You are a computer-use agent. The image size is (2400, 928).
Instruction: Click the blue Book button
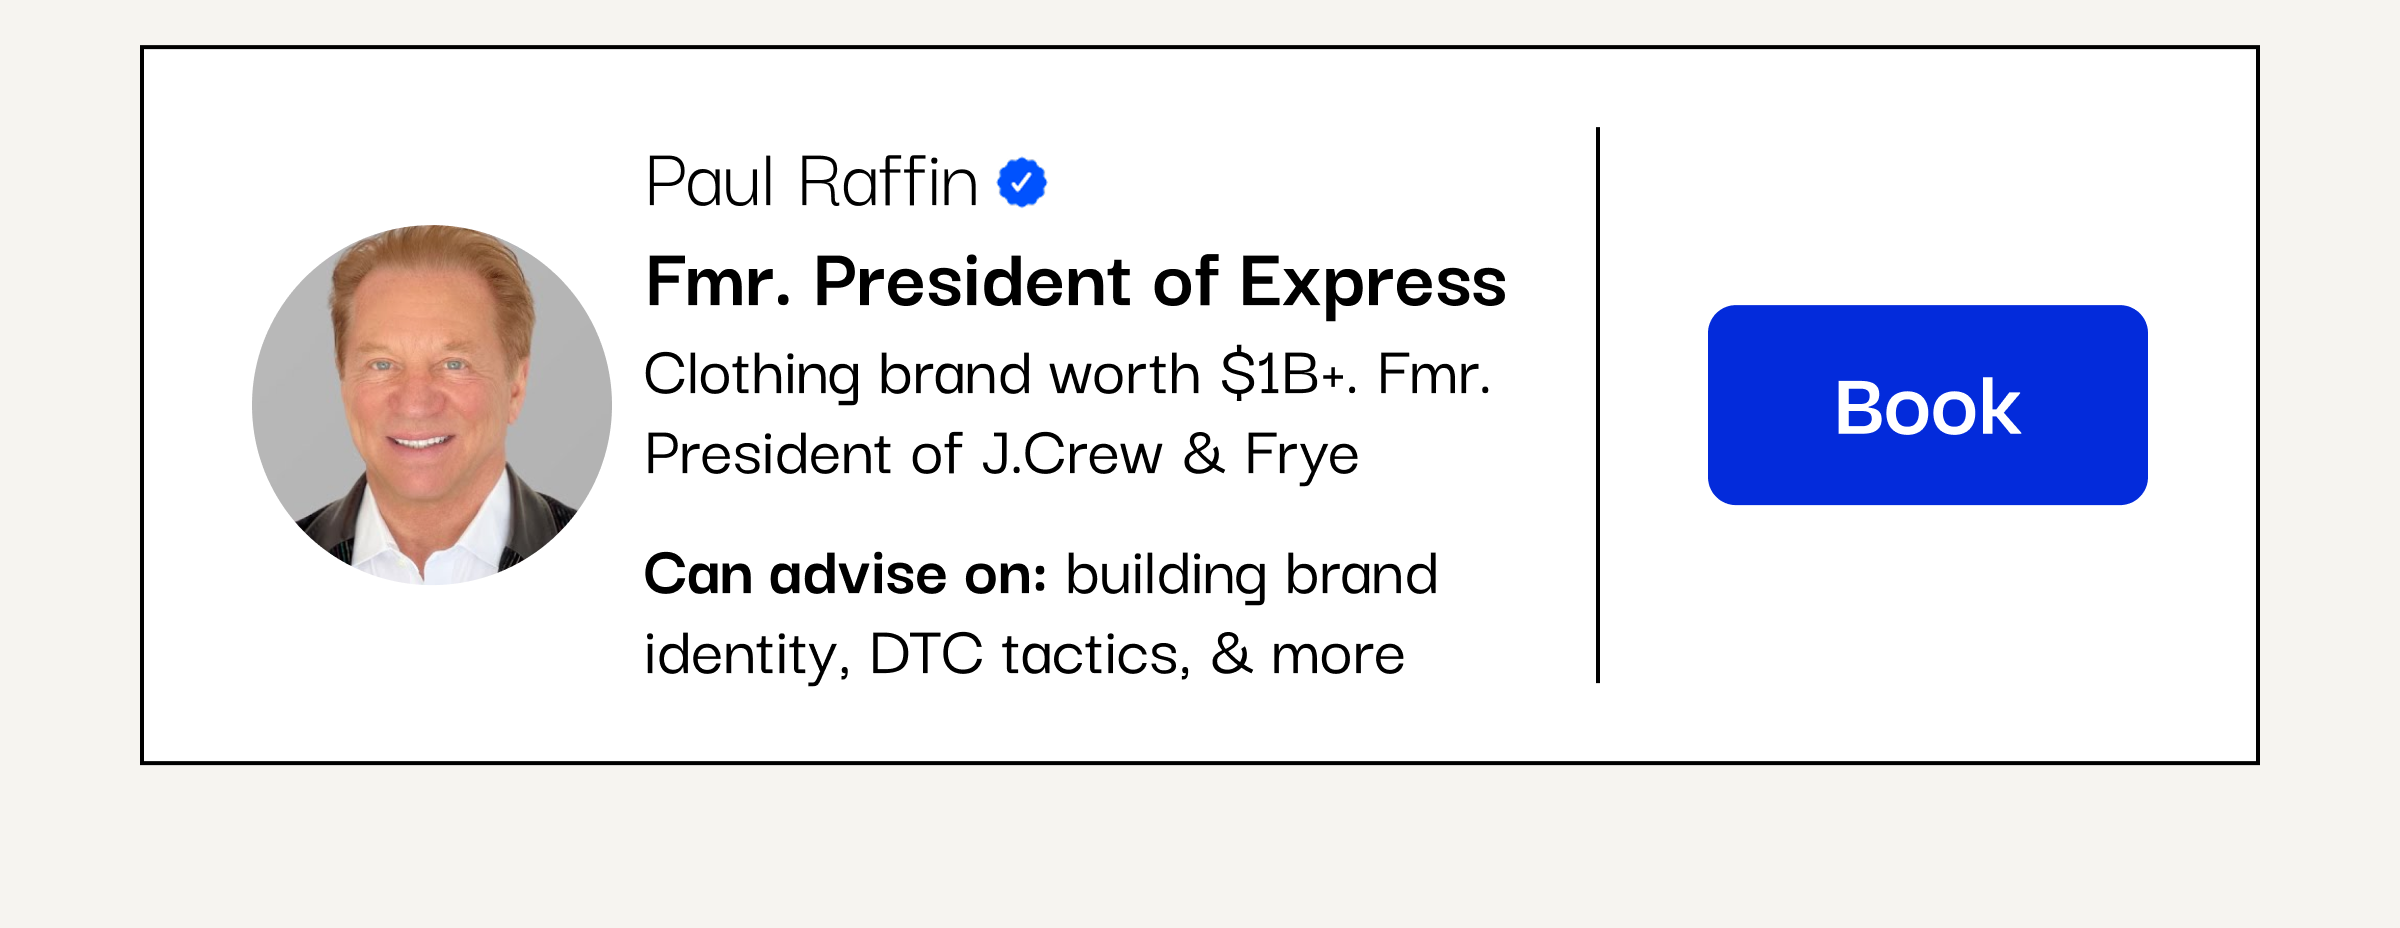tap(1927, 405)
